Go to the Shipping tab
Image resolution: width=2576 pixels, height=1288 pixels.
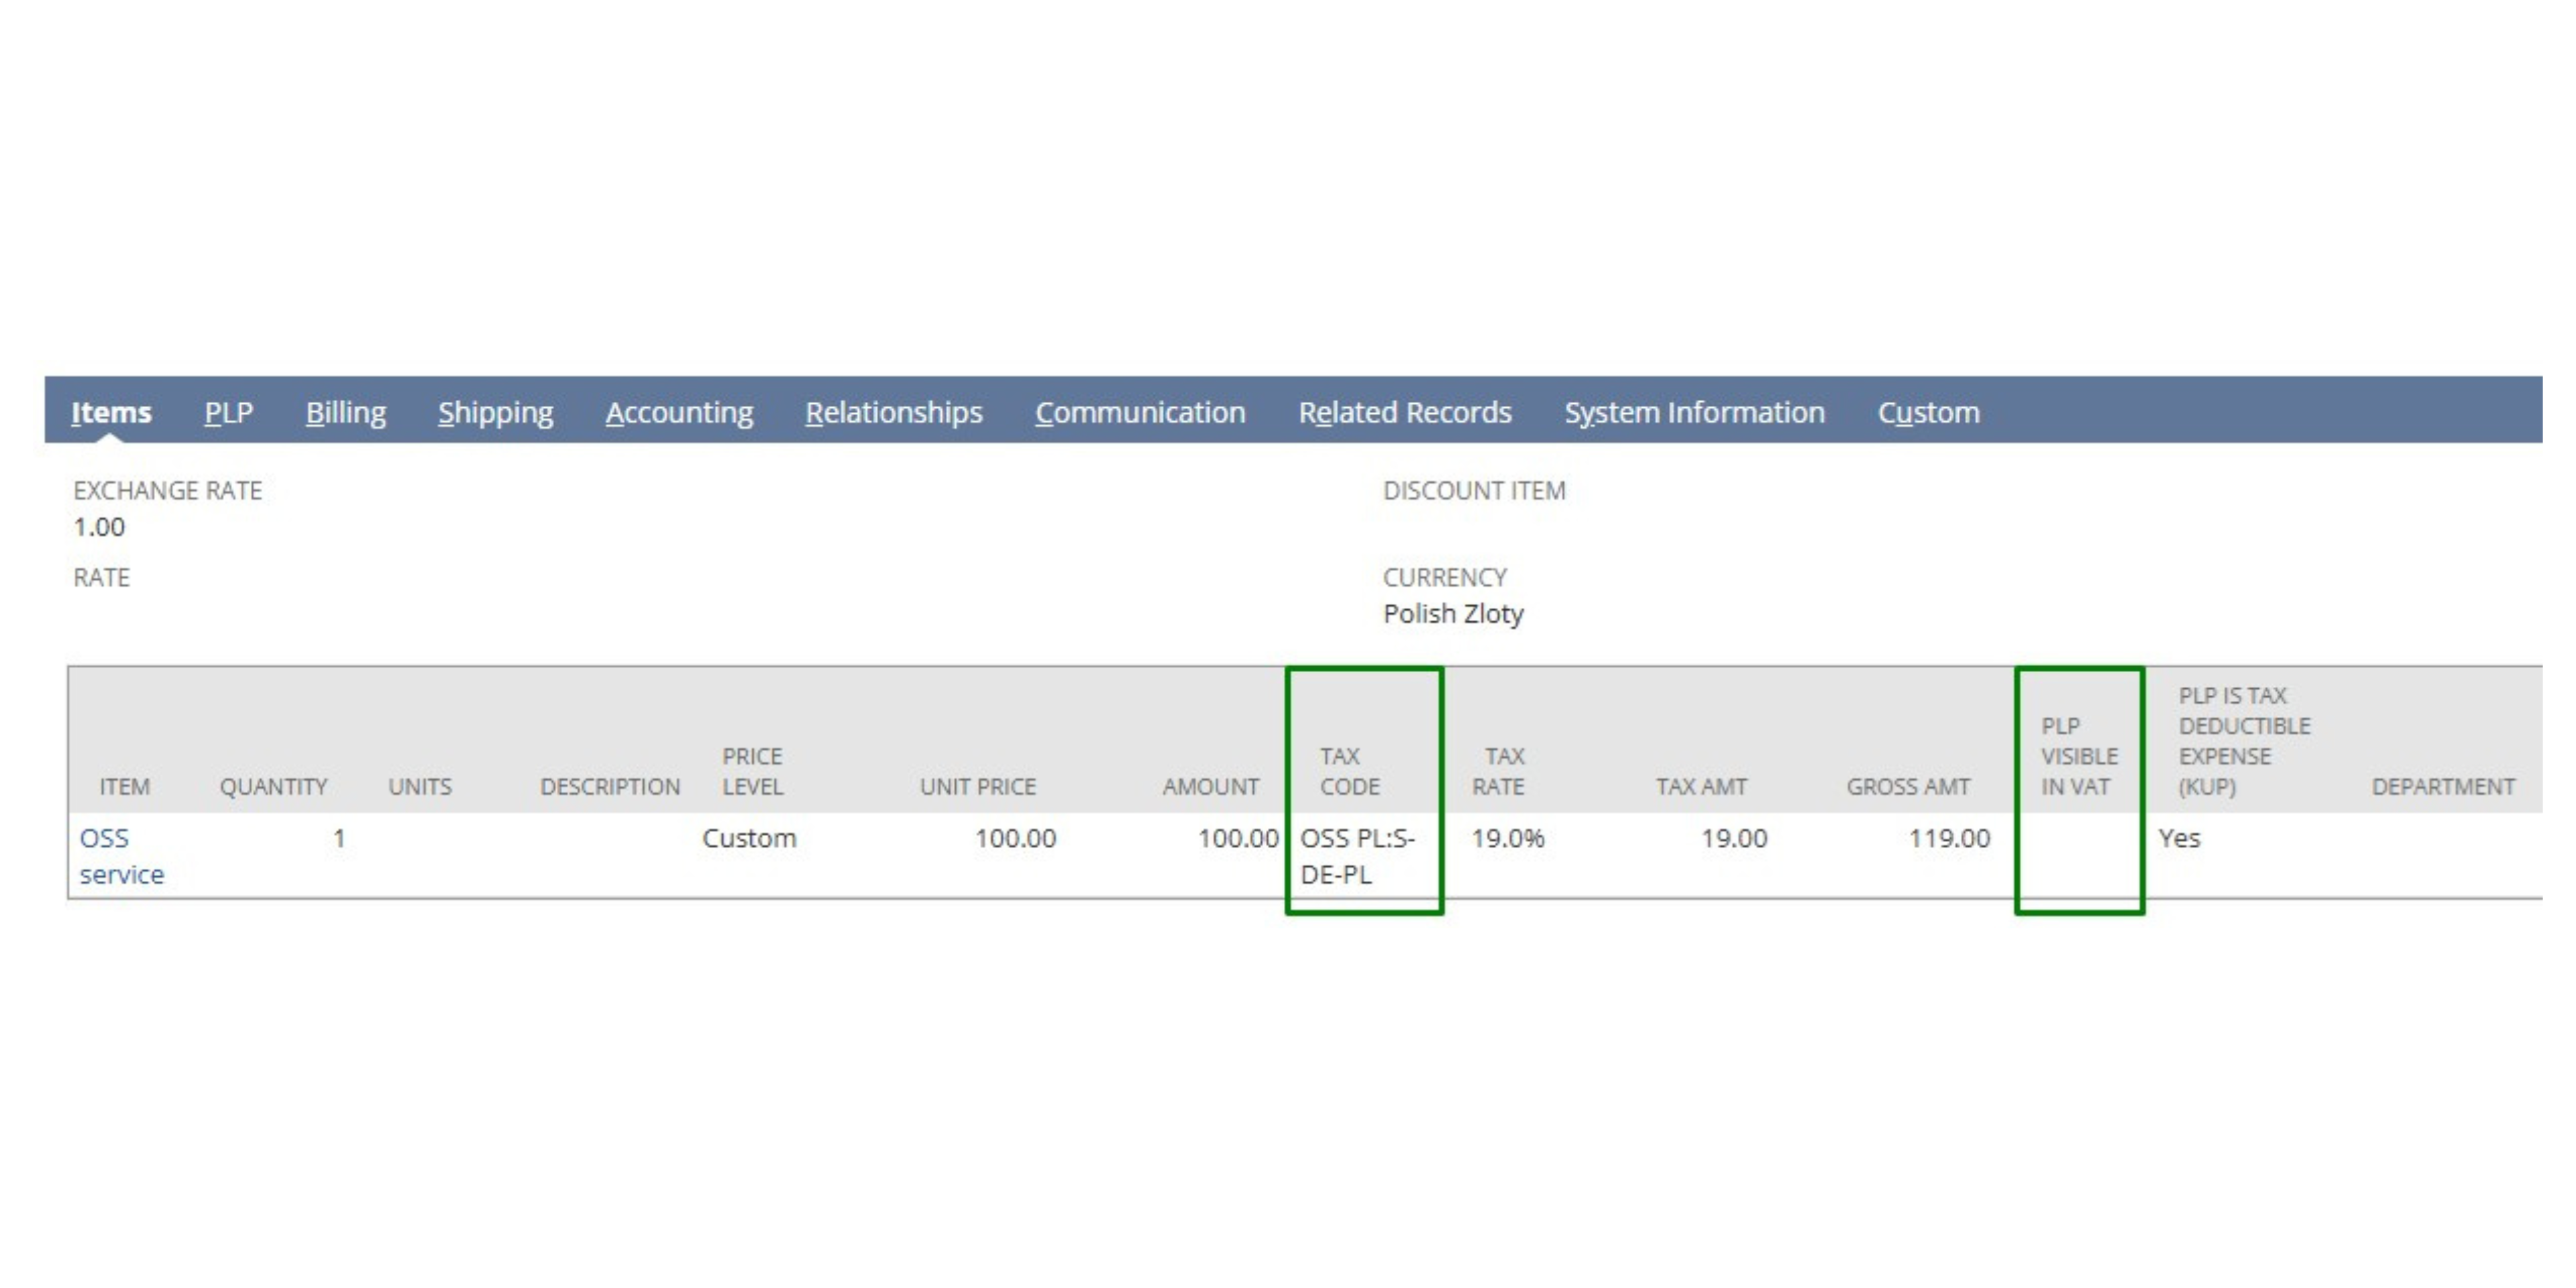495,412
